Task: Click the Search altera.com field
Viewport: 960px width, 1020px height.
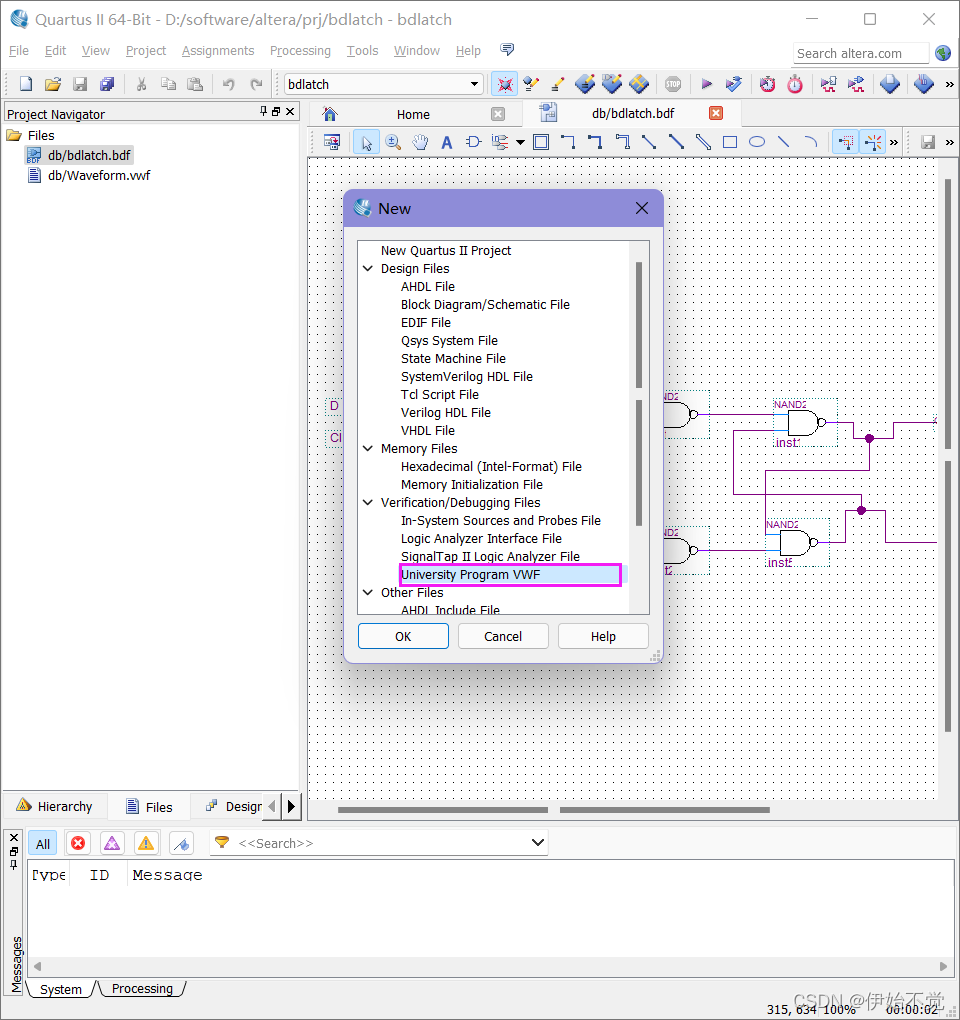Action: point(860,53)
